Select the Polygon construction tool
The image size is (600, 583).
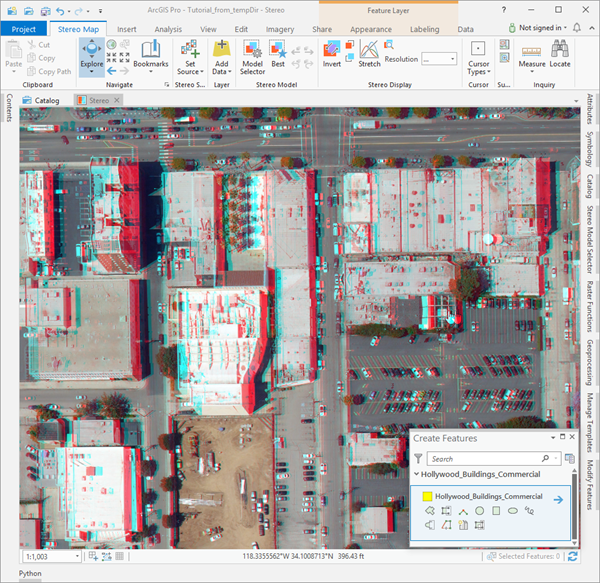coord(430,511)
